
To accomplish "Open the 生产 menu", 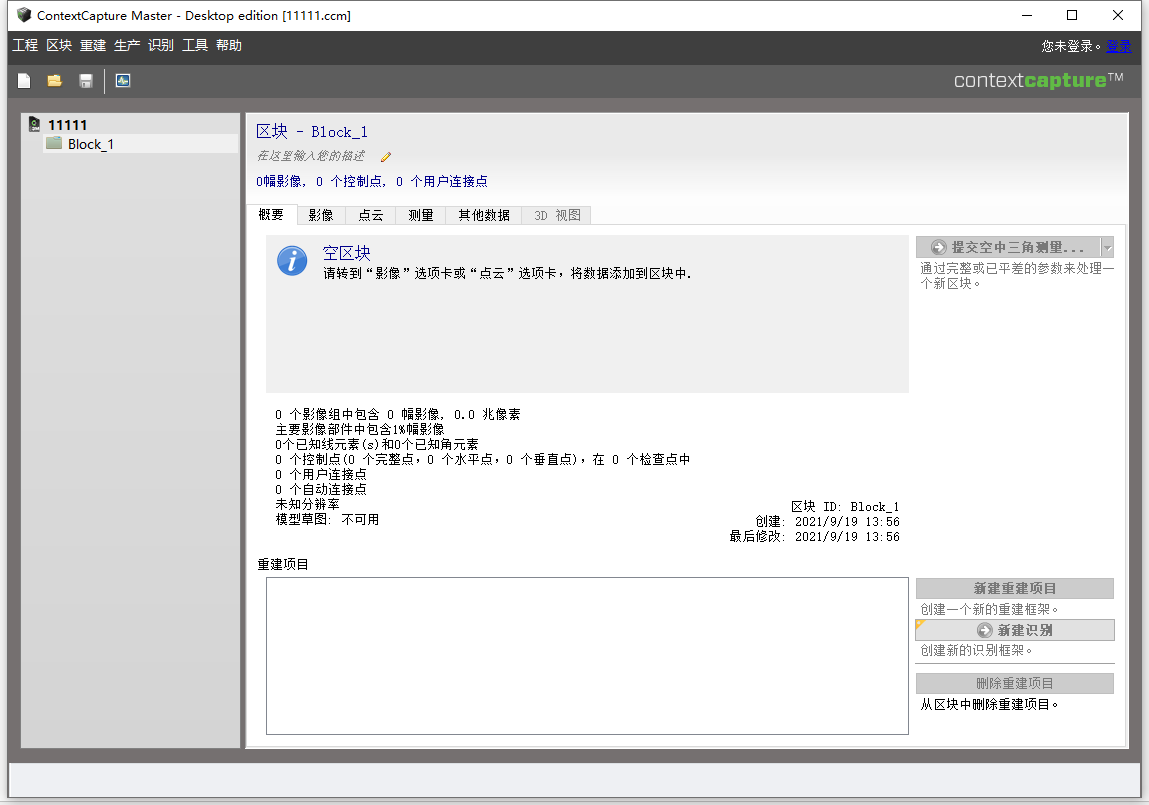I will [127, 45].
